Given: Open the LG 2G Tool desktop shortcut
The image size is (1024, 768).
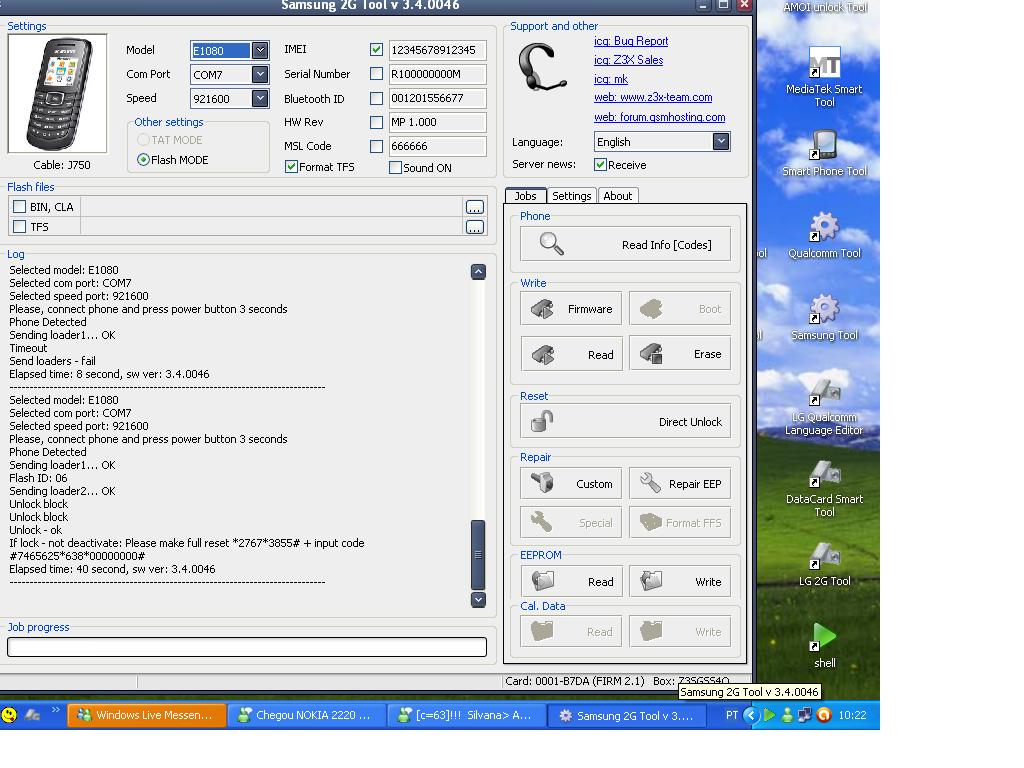Looking at the screenshot, I should click(x=824, y=564).
